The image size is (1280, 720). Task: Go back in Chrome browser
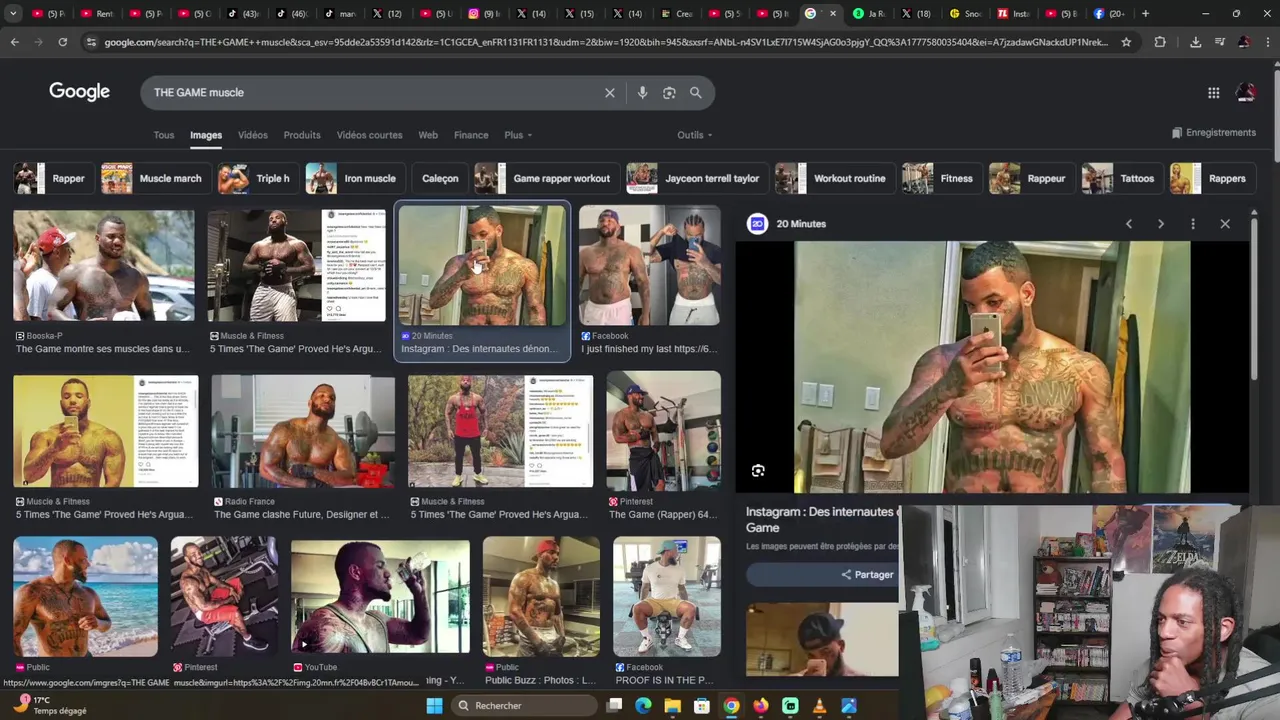tap(14, 42)
